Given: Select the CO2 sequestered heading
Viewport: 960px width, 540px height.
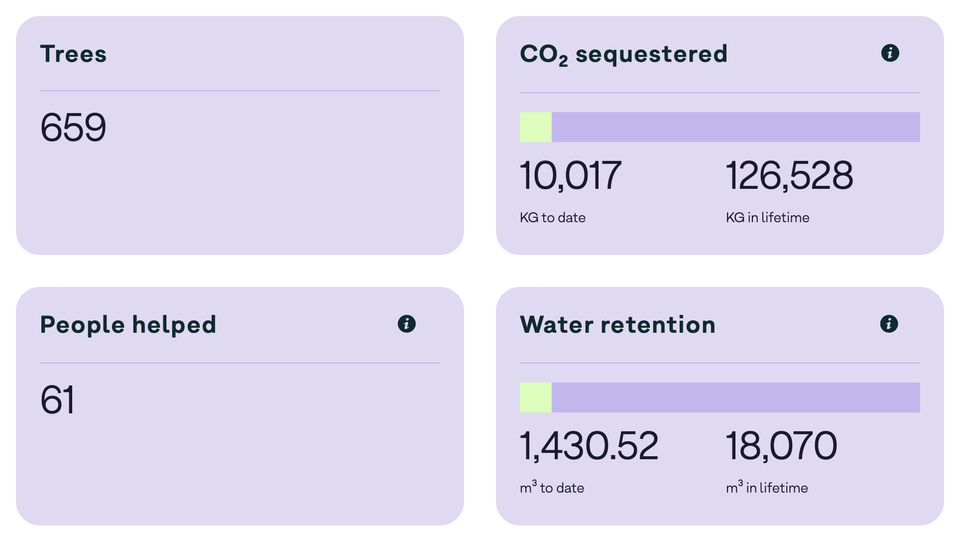Looking at the screenshot, I should coord(623,54).
